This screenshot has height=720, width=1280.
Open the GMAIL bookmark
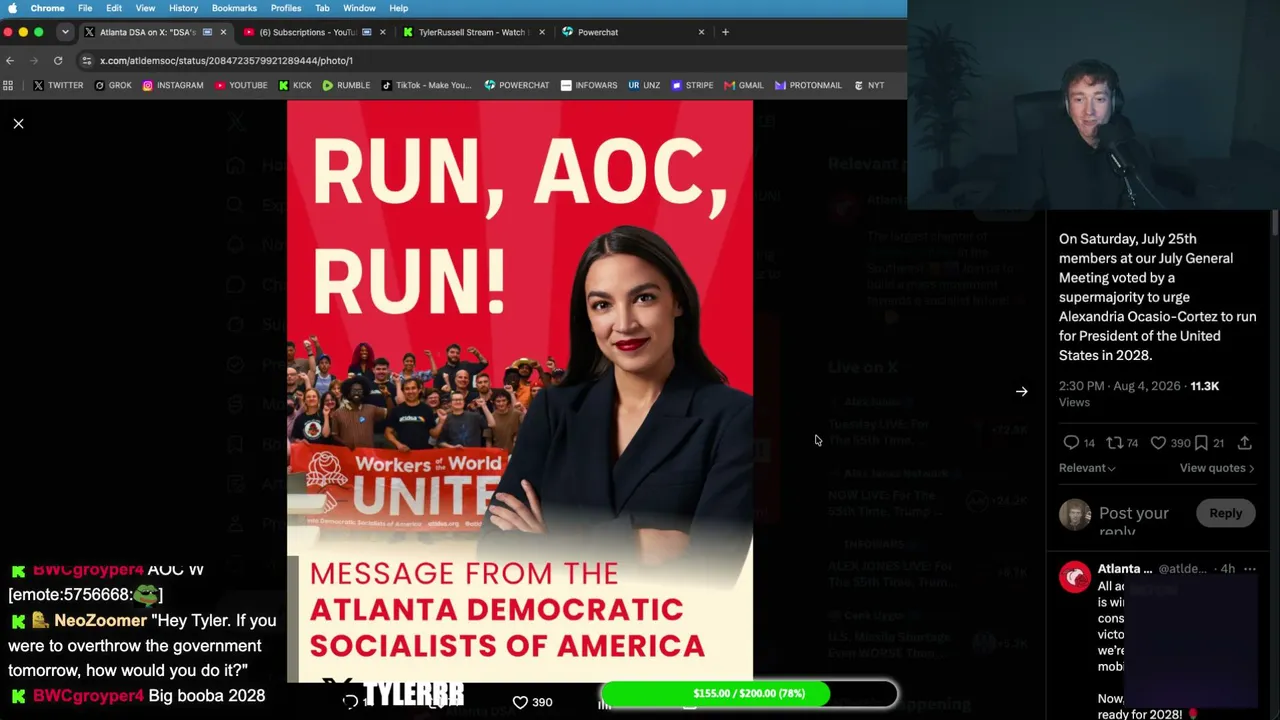744,85
